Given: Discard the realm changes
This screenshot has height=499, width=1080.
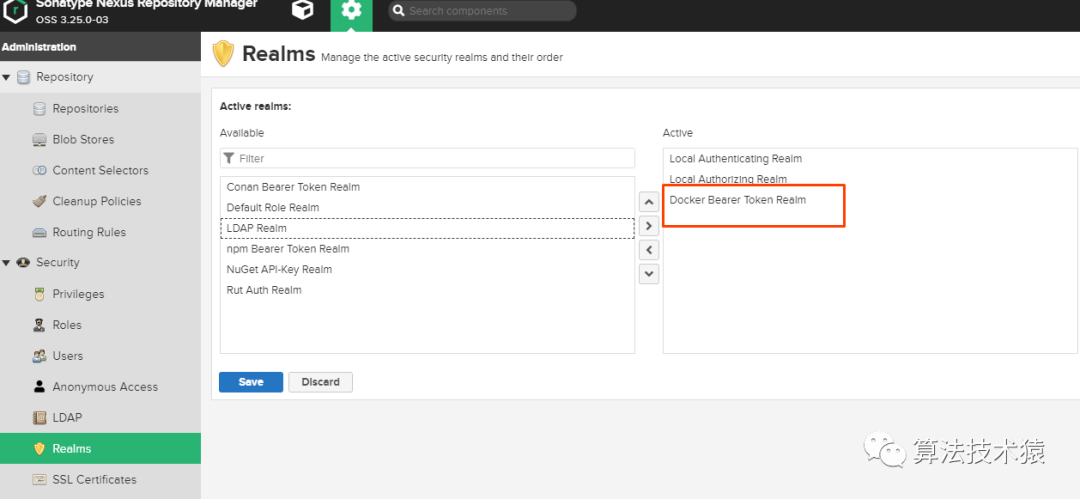Looking at the screenshot, I should [x=320, y=382].
